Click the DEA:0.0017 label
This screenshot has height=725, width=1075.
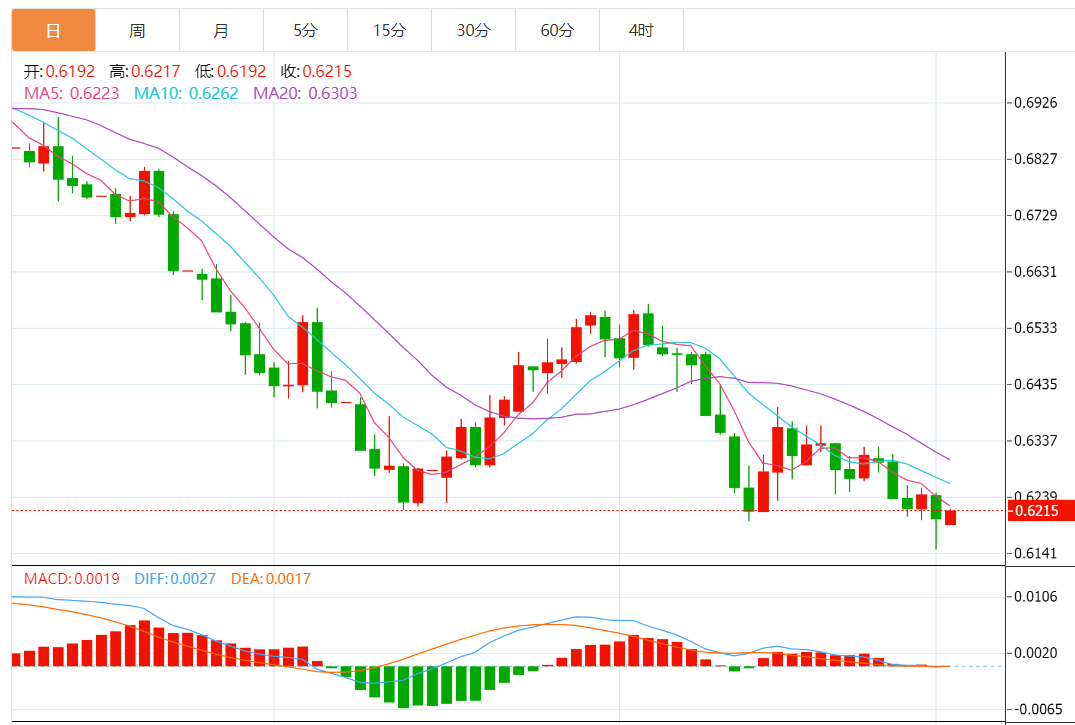(x=271, y=579)
